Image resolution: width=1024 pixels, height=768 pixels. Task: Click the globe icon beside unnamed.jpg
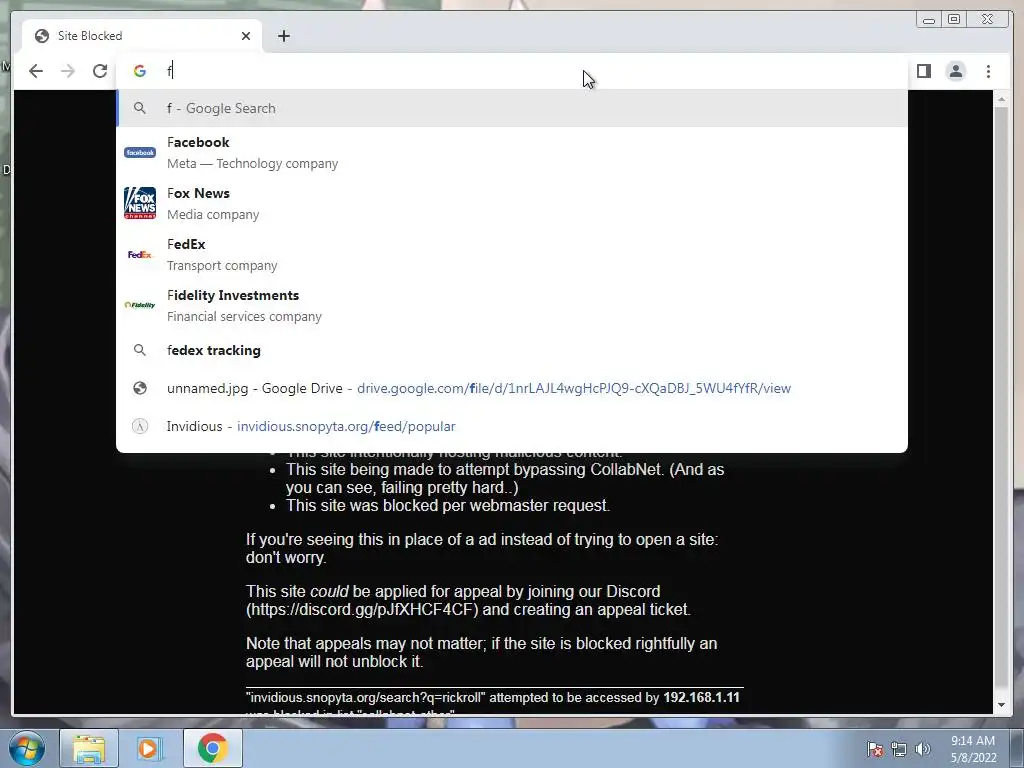click(140, 388)
